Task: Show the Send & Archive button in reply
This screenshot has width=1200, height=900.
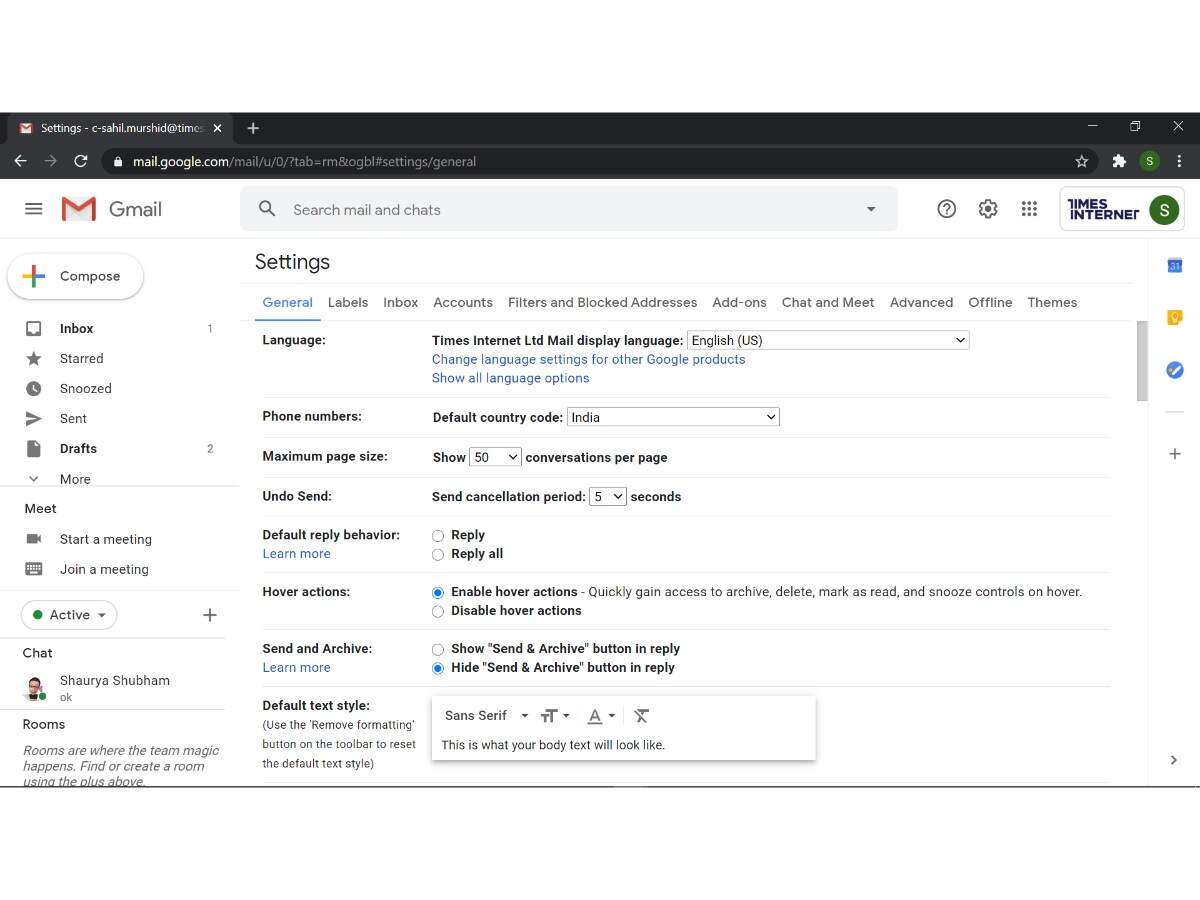Action: (x=438, y=648)
